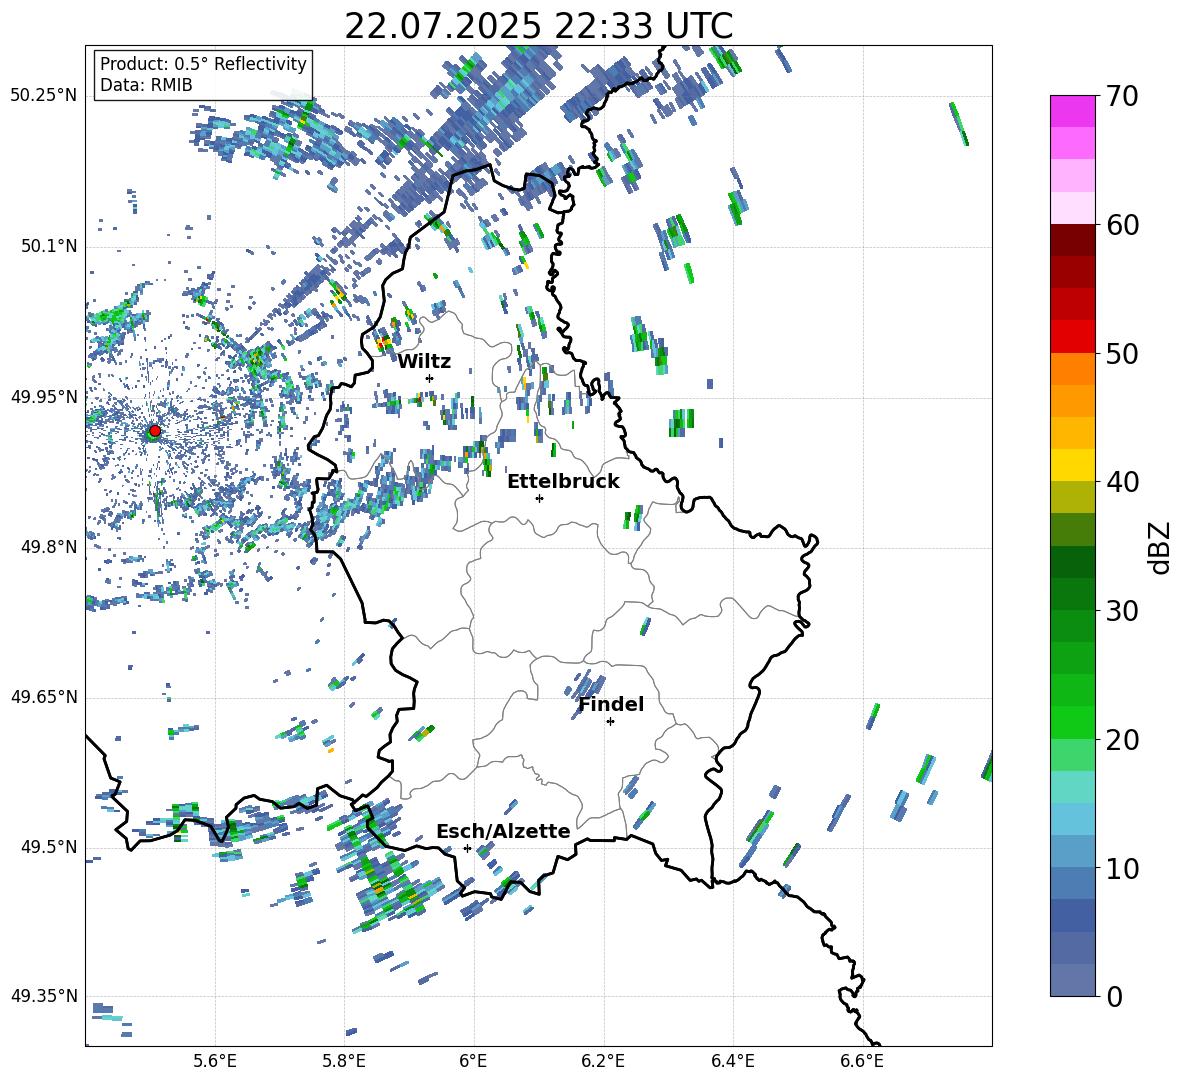Viewport: 1184px width, 1081px height.
Task: Click the 49.5°N latitude label
Action: [48, 846]
